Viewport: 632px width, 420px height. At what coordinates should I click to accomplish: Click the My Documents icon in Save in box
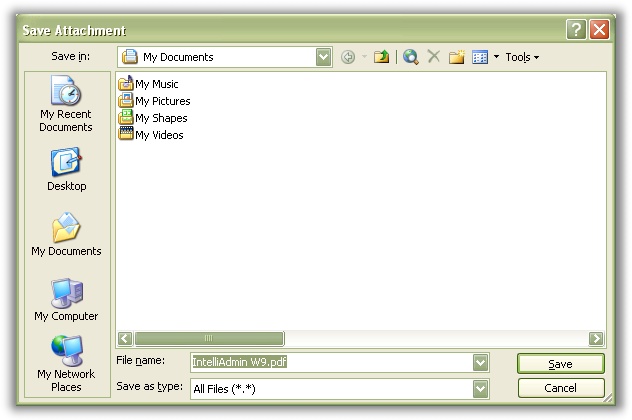pos(130,57)
